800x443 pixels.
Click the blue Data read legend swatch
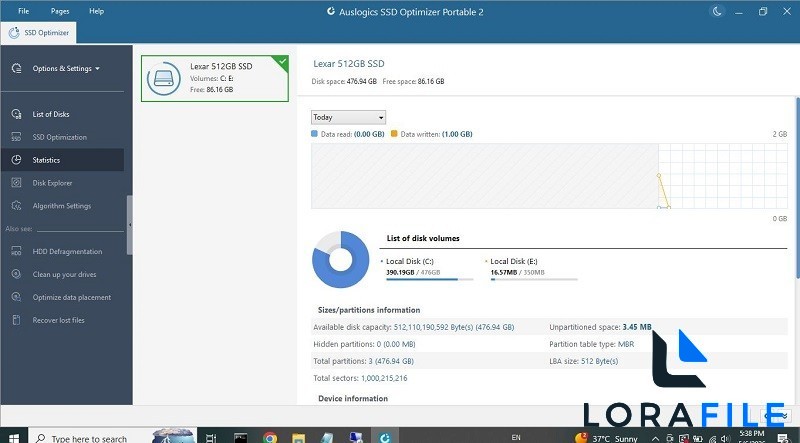coord(314,134)
